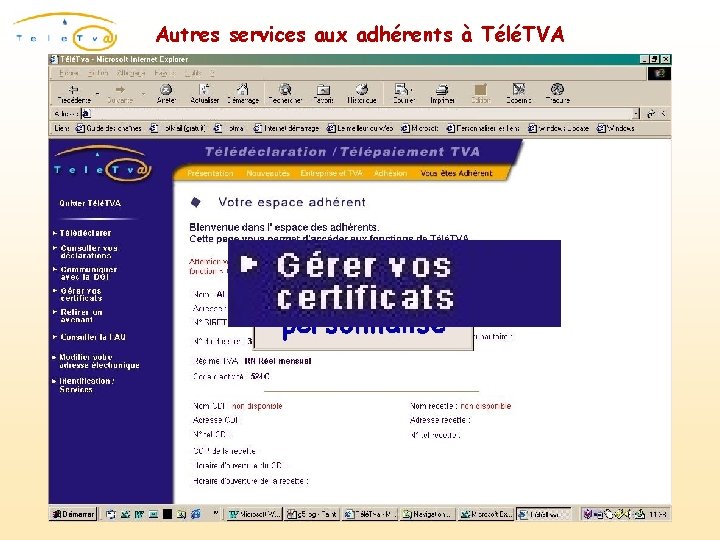
Task: Open Modifier votre adresse électronique link
Action: click(x=99, y=361)
